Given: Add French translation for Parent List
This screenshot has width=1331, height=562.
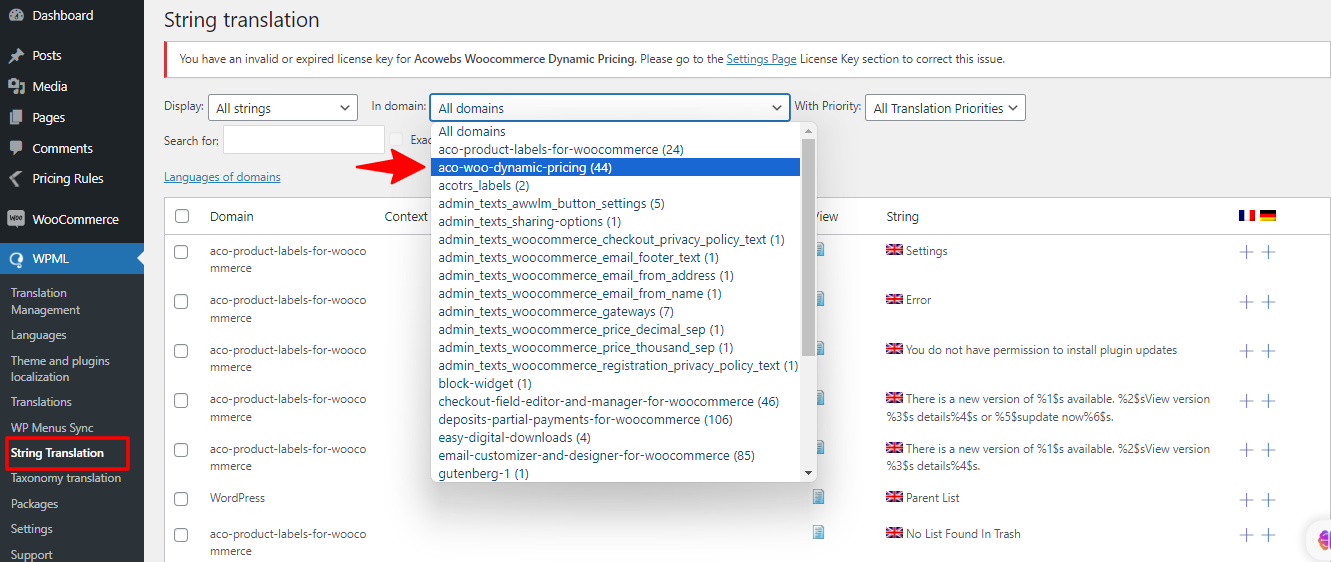Looking at the screenshot, I should point(1246,500).
